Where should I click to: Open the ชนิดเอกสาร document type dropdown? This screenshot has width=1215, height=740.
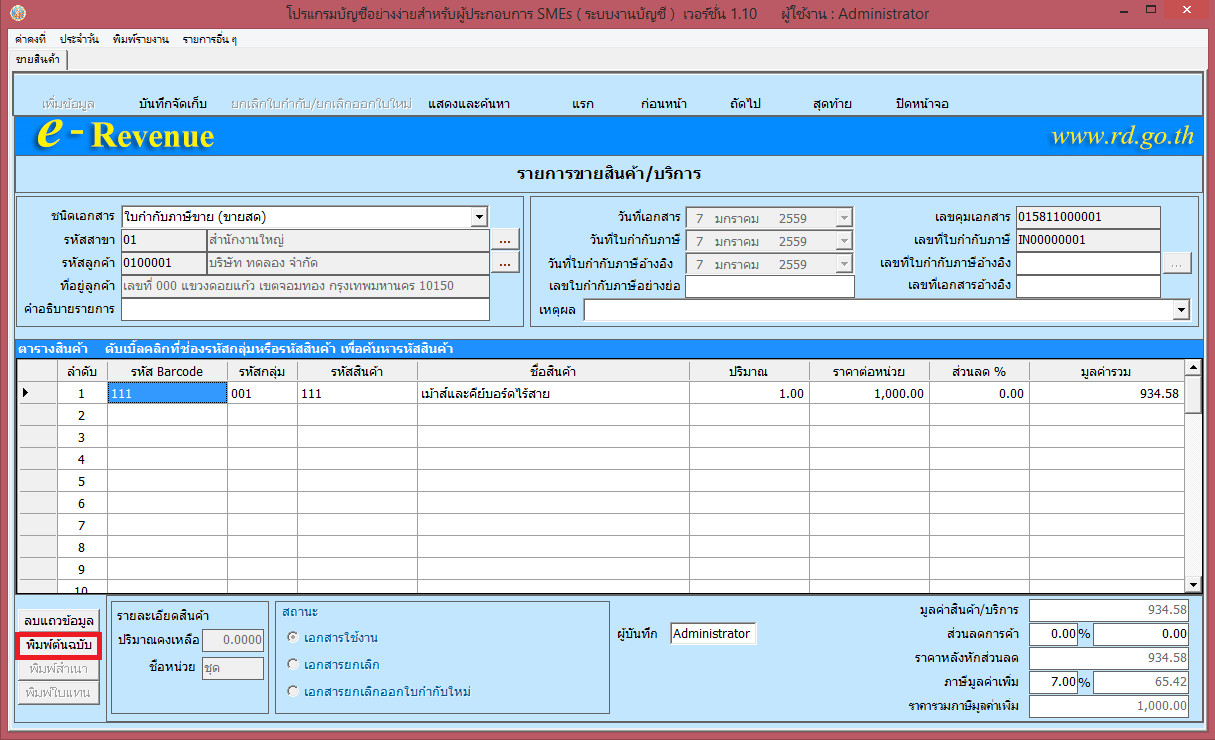pyautogui.click(x=480, y=217)
